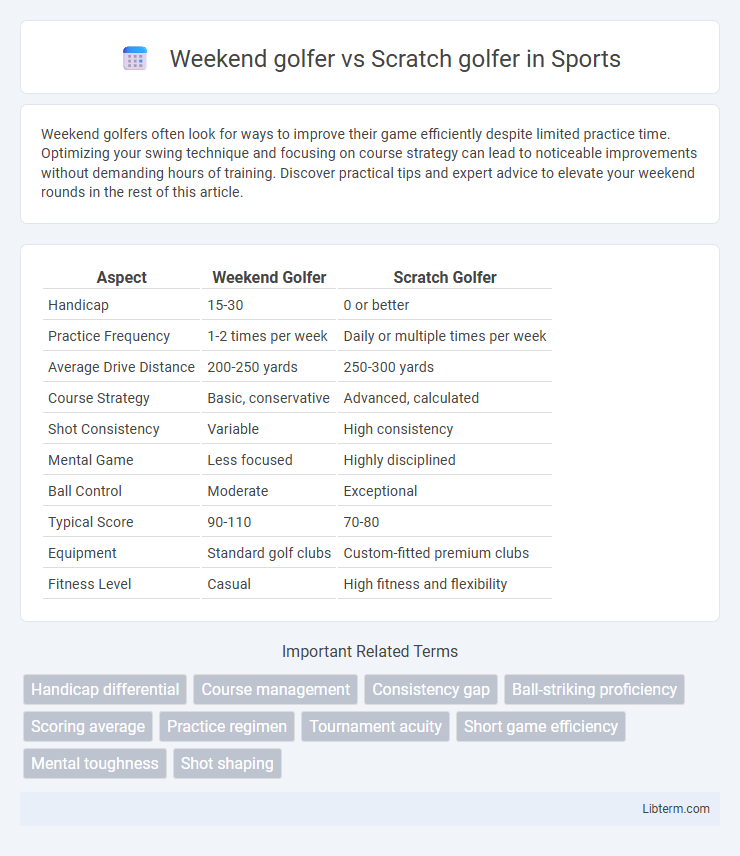
Task: Click the Scratch Golfer column header
Action: click(445, 277)
